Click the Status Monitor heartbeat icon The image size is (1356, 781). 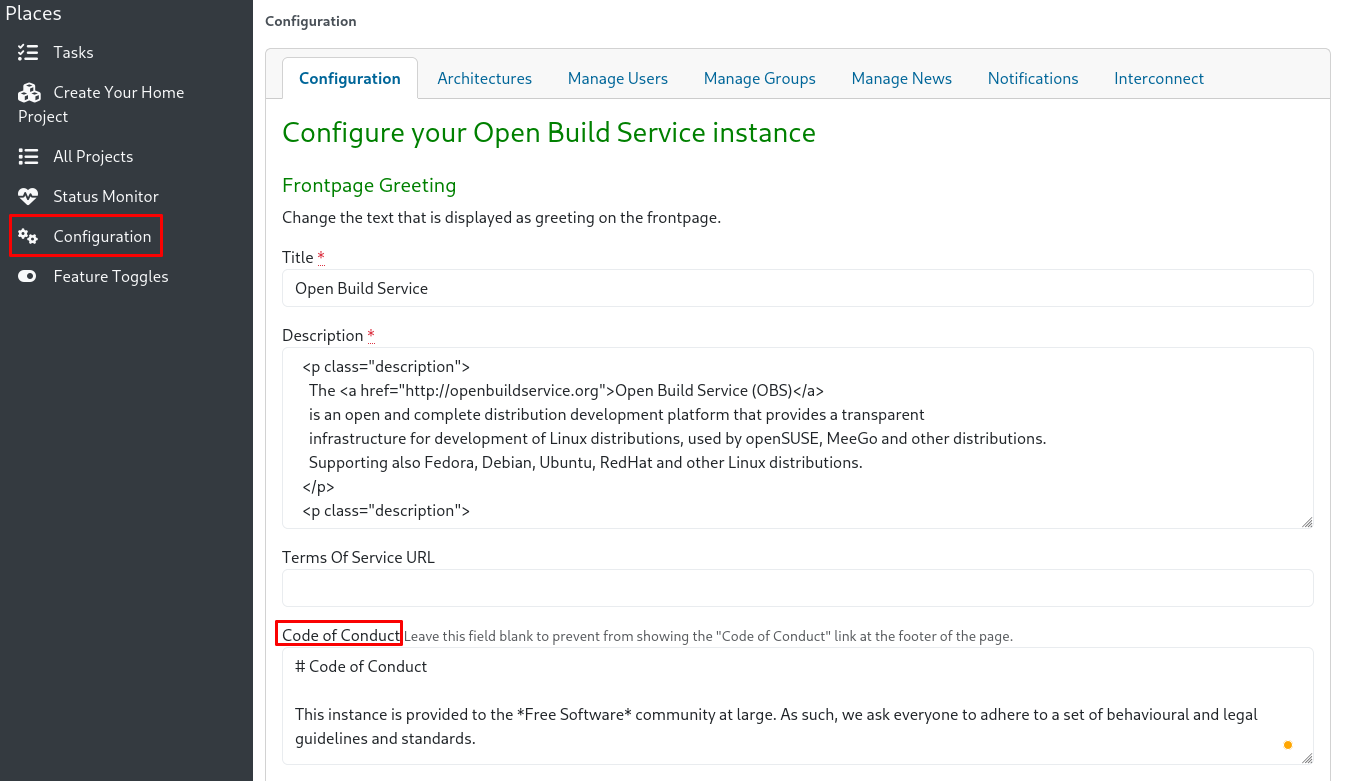[x=28, y=197]
